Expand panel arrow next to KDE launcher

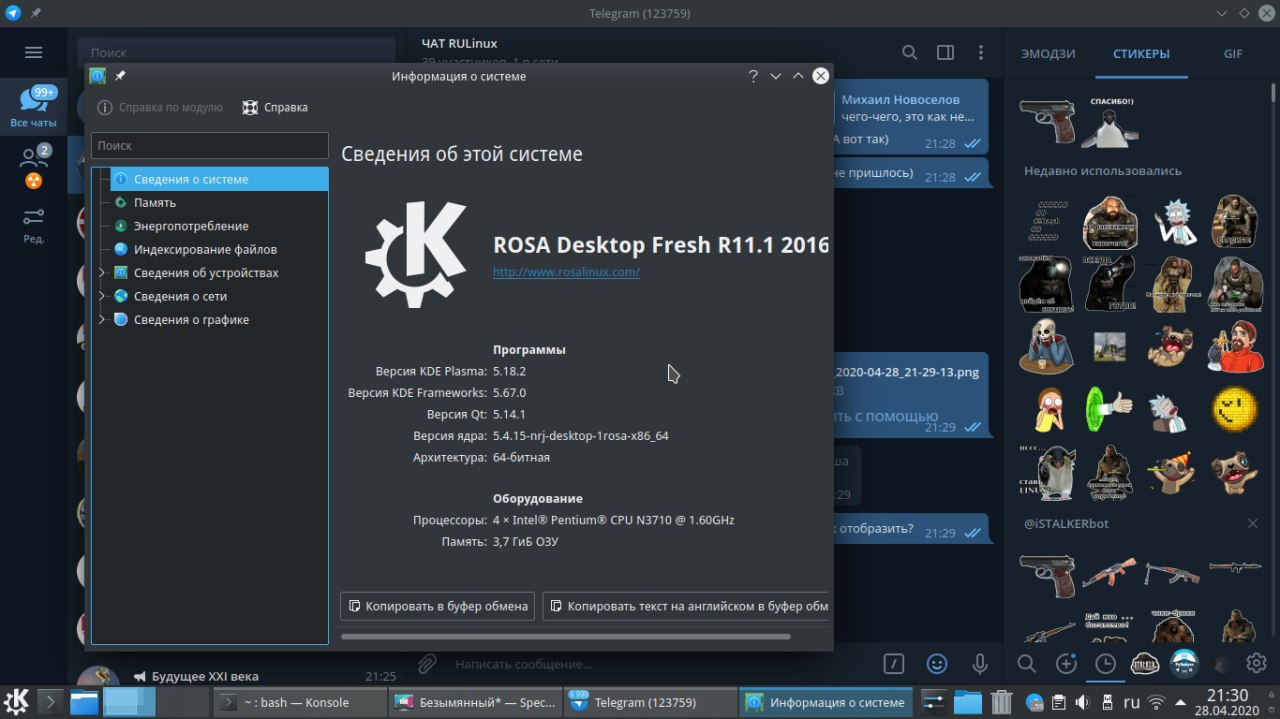(x=50, y=702)
